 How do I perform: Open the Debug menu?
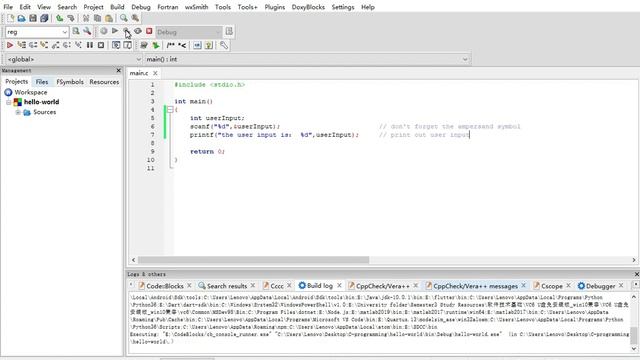coord(141,7)
